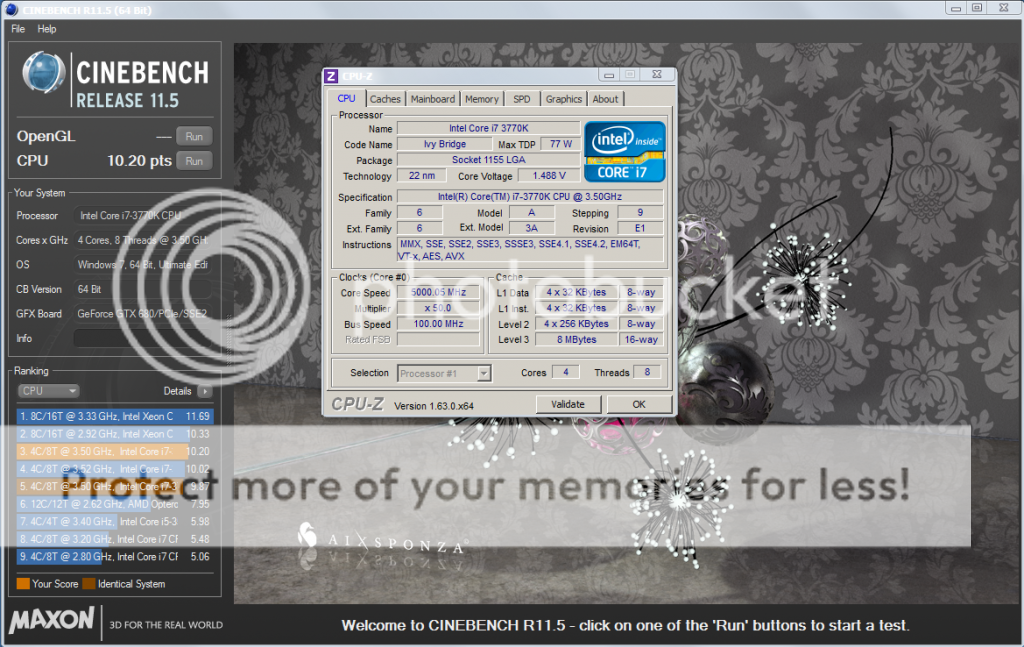Click OK to close CPU-Z
Screen dimensions: 1024x647
point(639,404)
